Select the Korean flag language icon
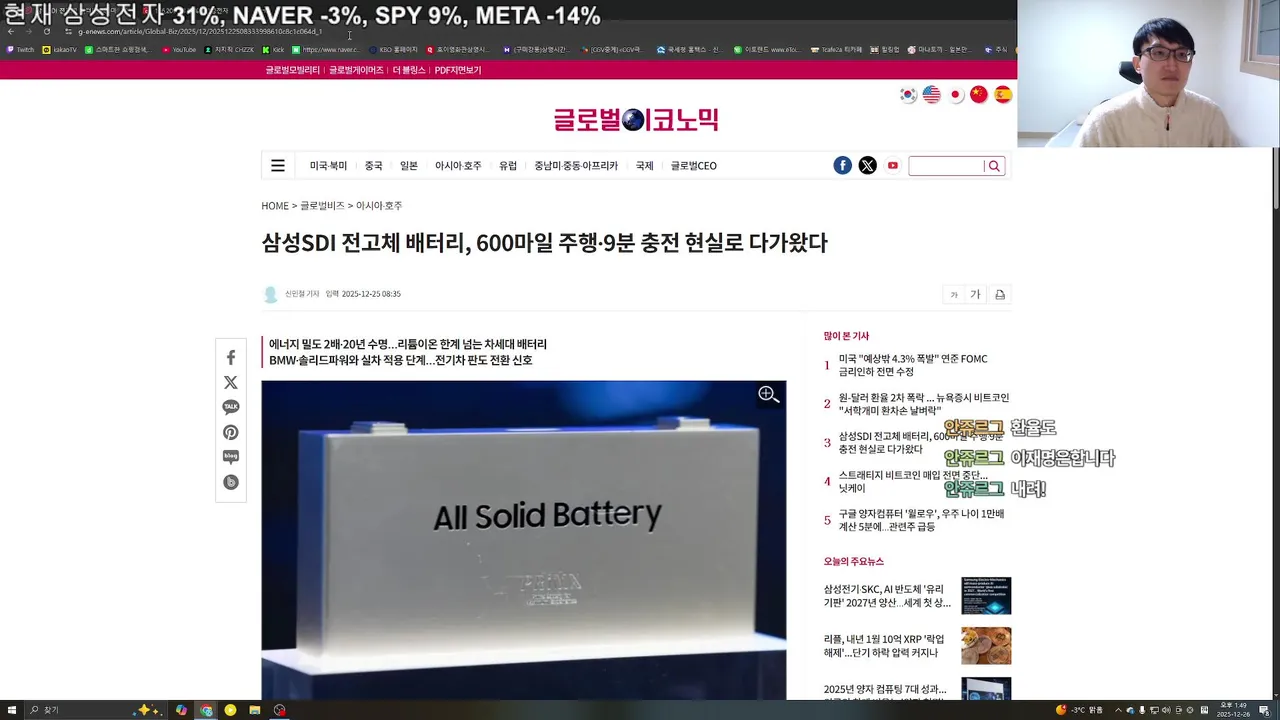Screen dimensions: 1280x720 (908, 95)
